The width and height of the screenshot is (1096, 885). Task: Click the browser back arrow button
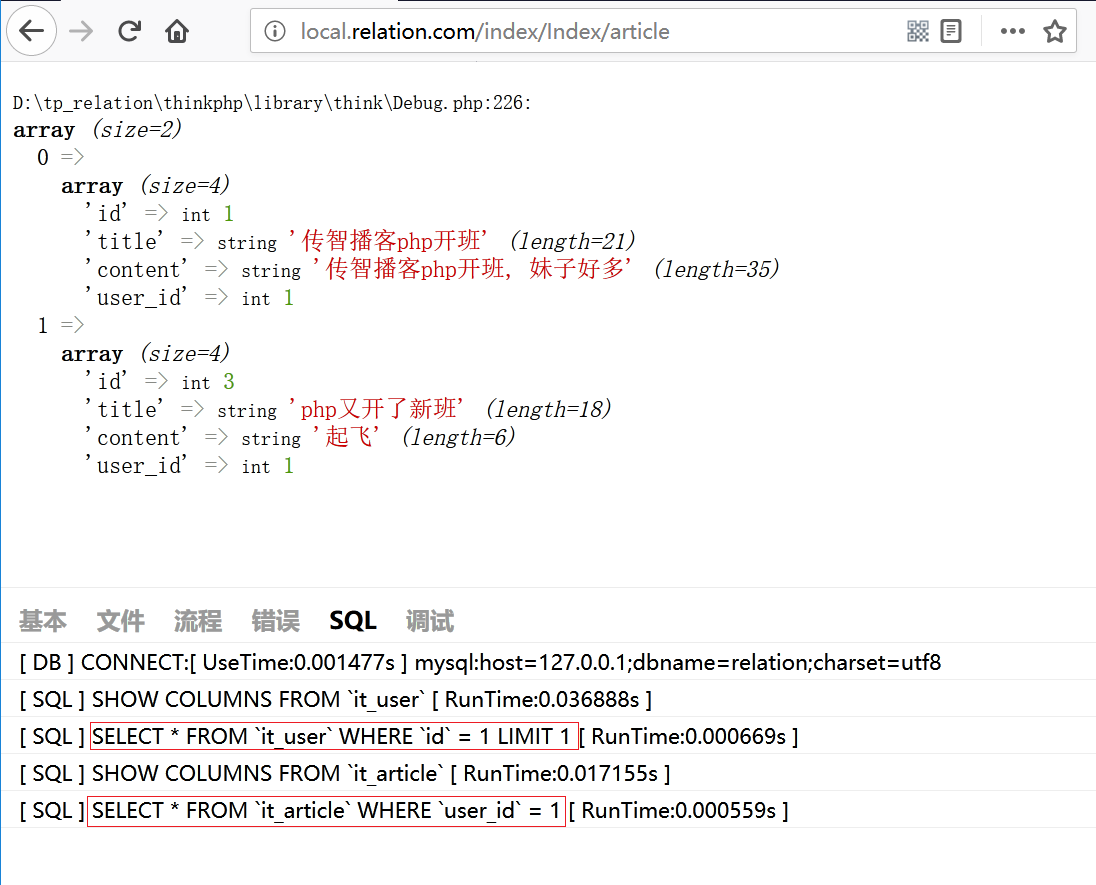point(32,31)
